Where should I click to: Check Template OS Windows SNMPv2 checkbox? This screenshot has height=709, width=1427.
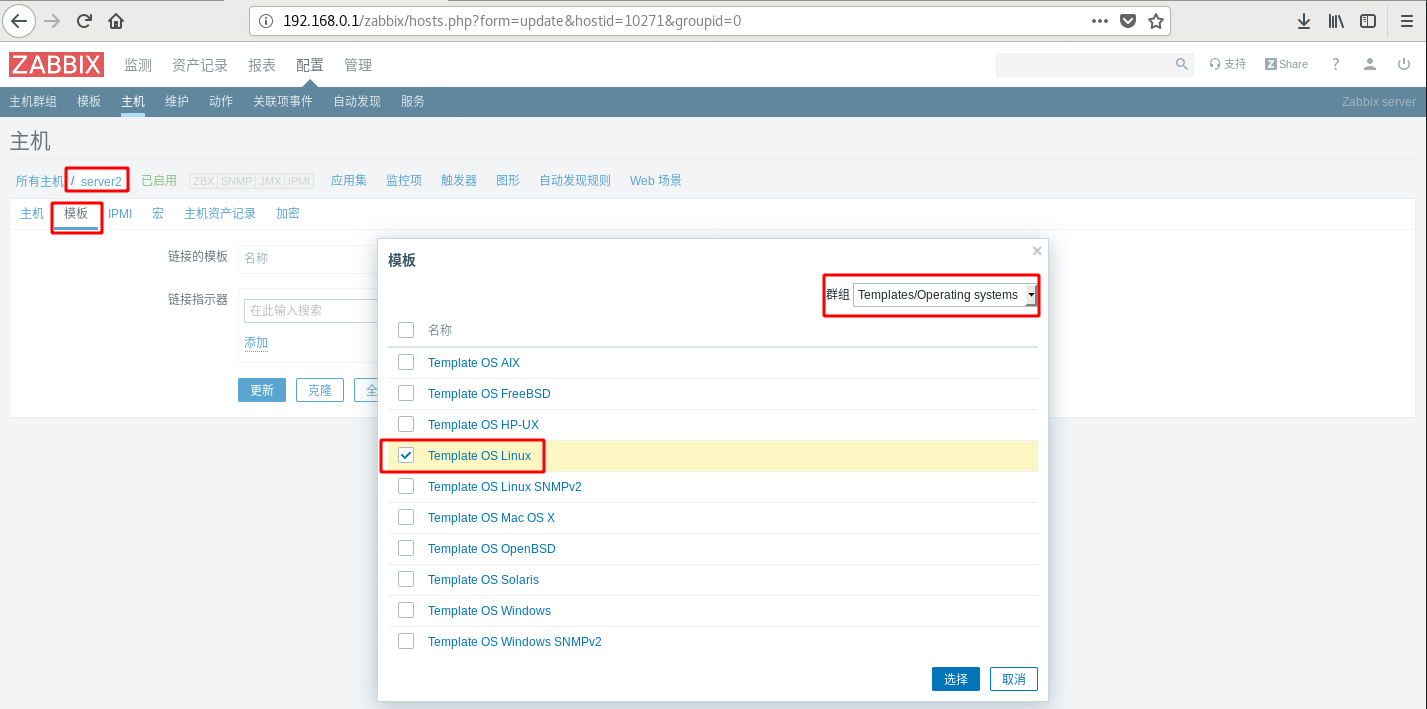406,641
